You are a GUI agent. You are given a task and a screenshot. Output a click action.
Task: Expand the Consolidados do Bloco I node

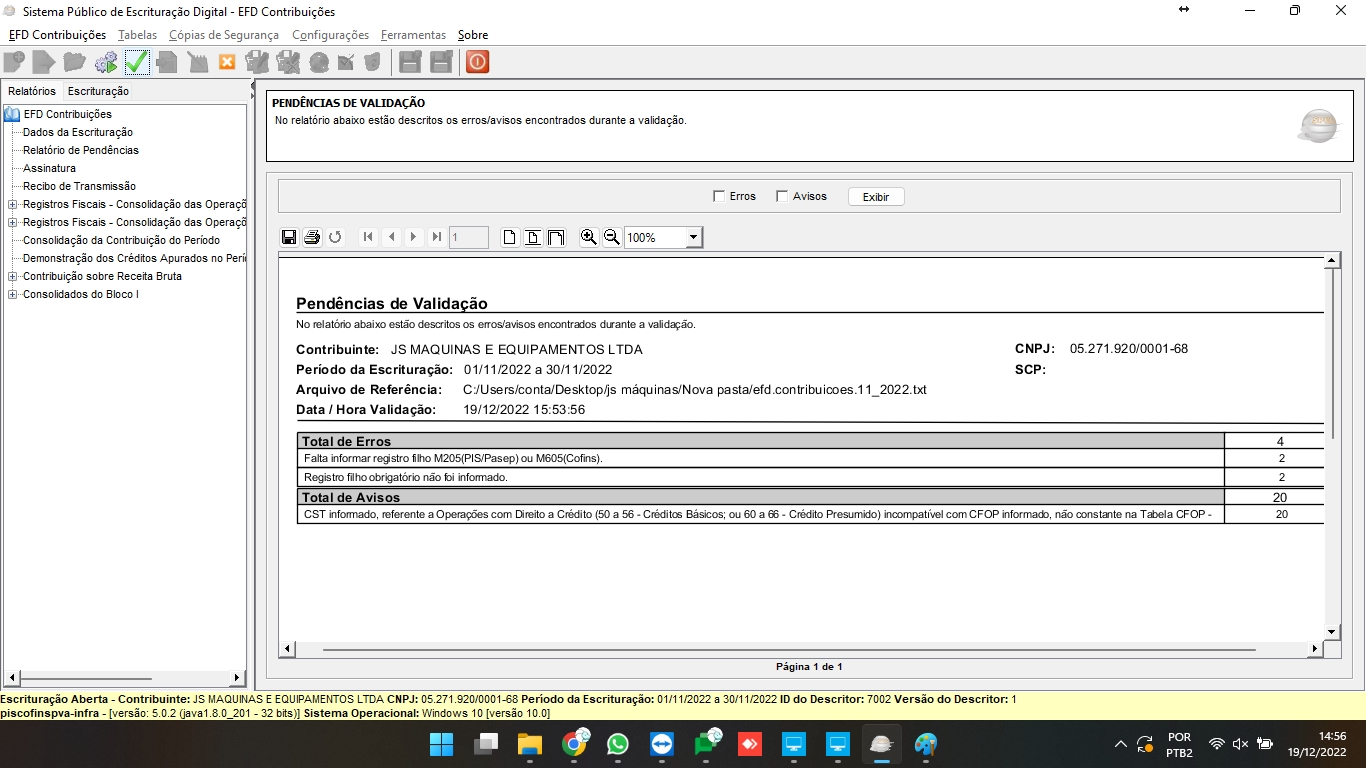pyautogui.click(x=13, y=294)
